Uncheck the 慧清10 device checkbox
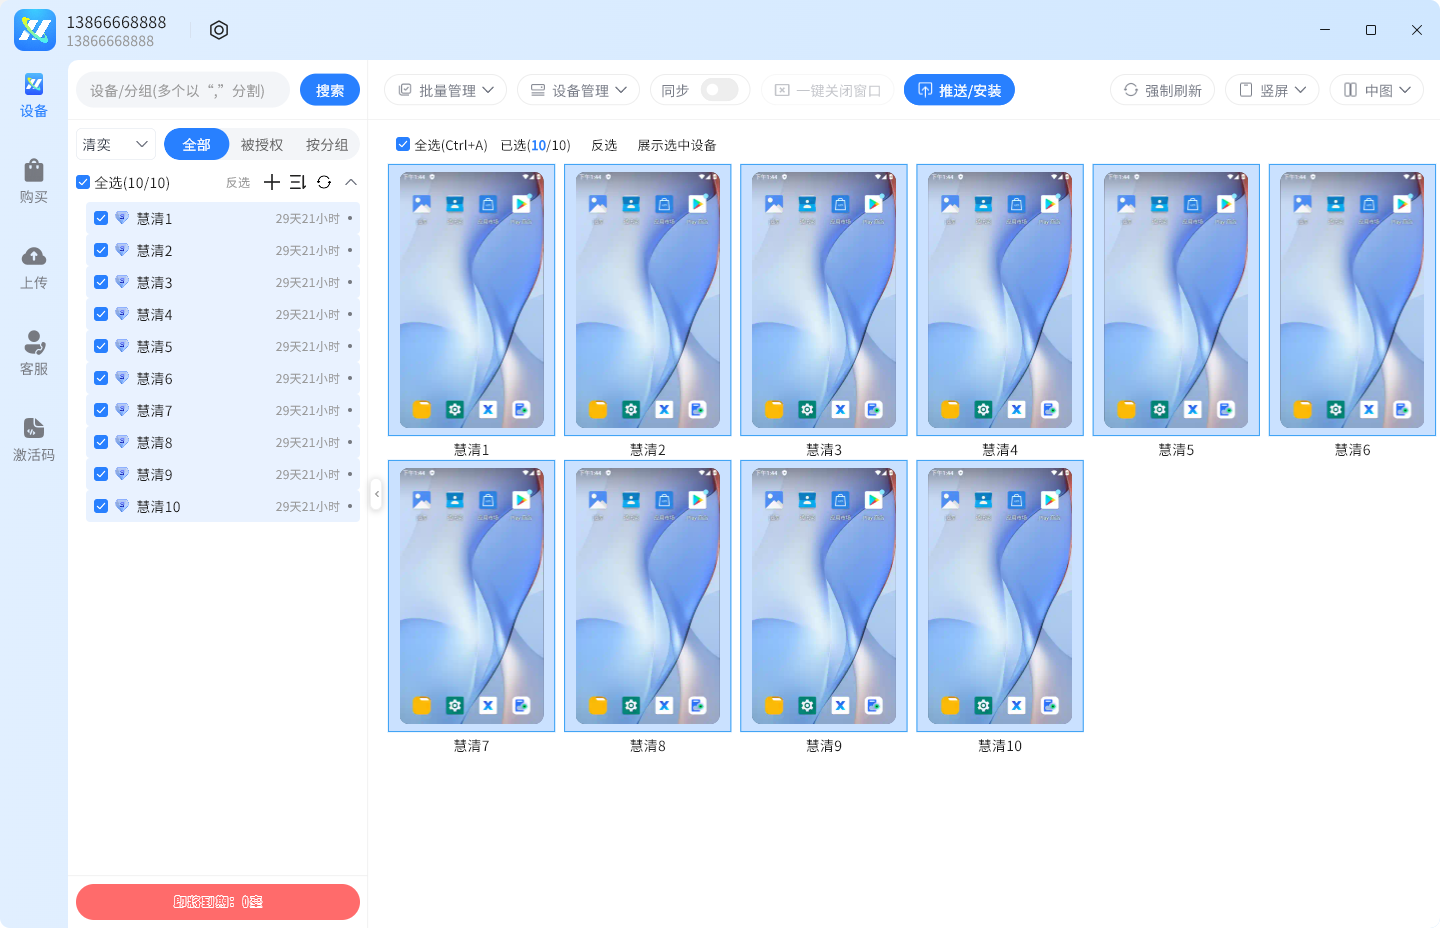The height and width of the screenshot is (928, 1440). tap(101, 506)
